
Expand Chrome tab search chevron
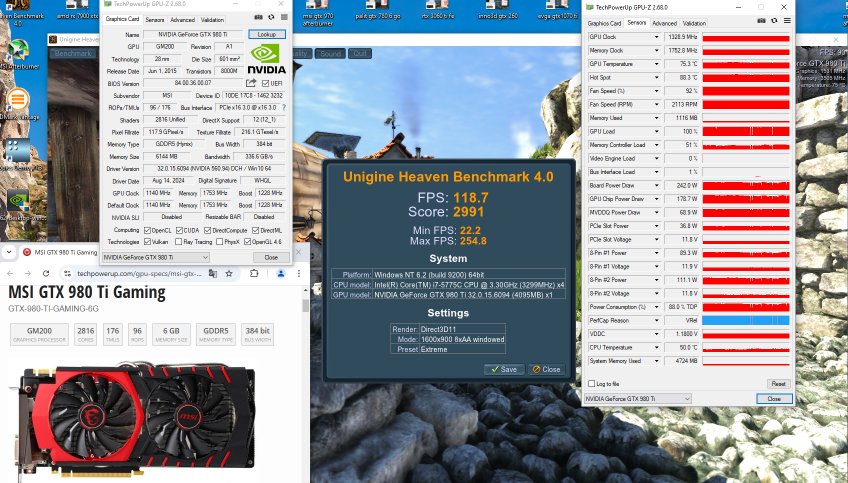[x=9, y=252]
